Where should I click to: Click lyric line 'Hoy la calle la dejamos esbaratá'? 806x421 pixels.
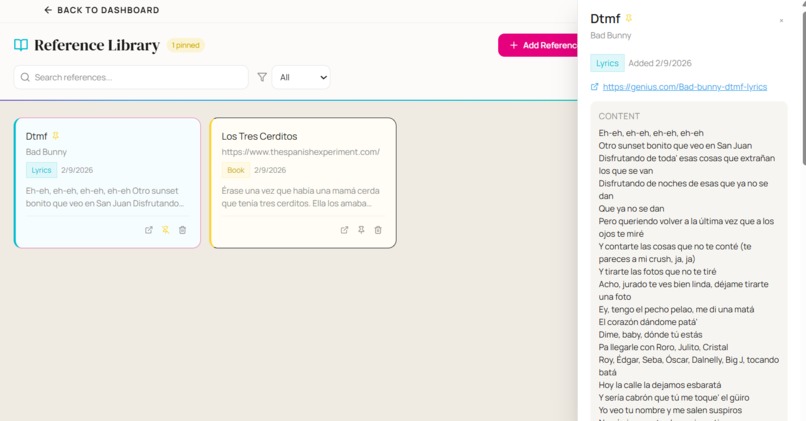tap(660, 385)
